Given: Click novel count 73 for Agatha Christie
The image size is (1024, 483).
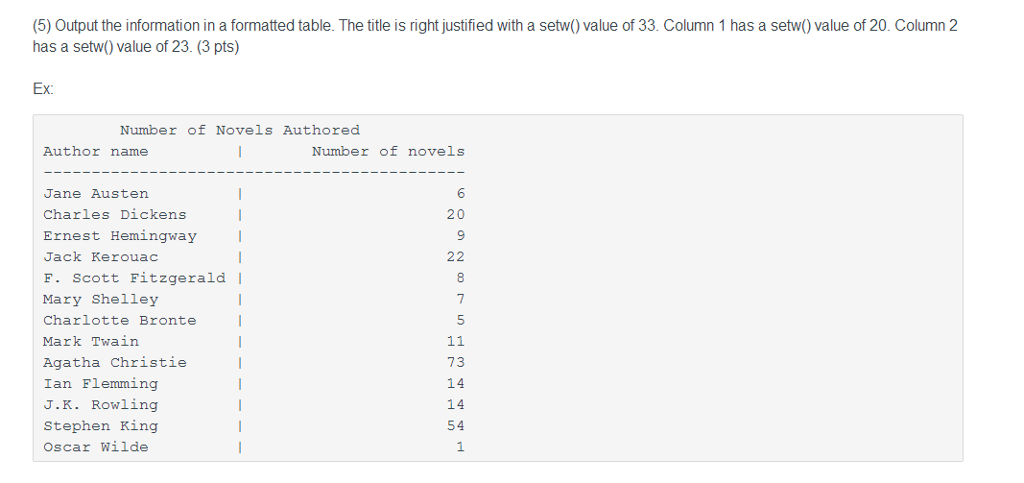Looking at the screenshot, I should 455,362.
